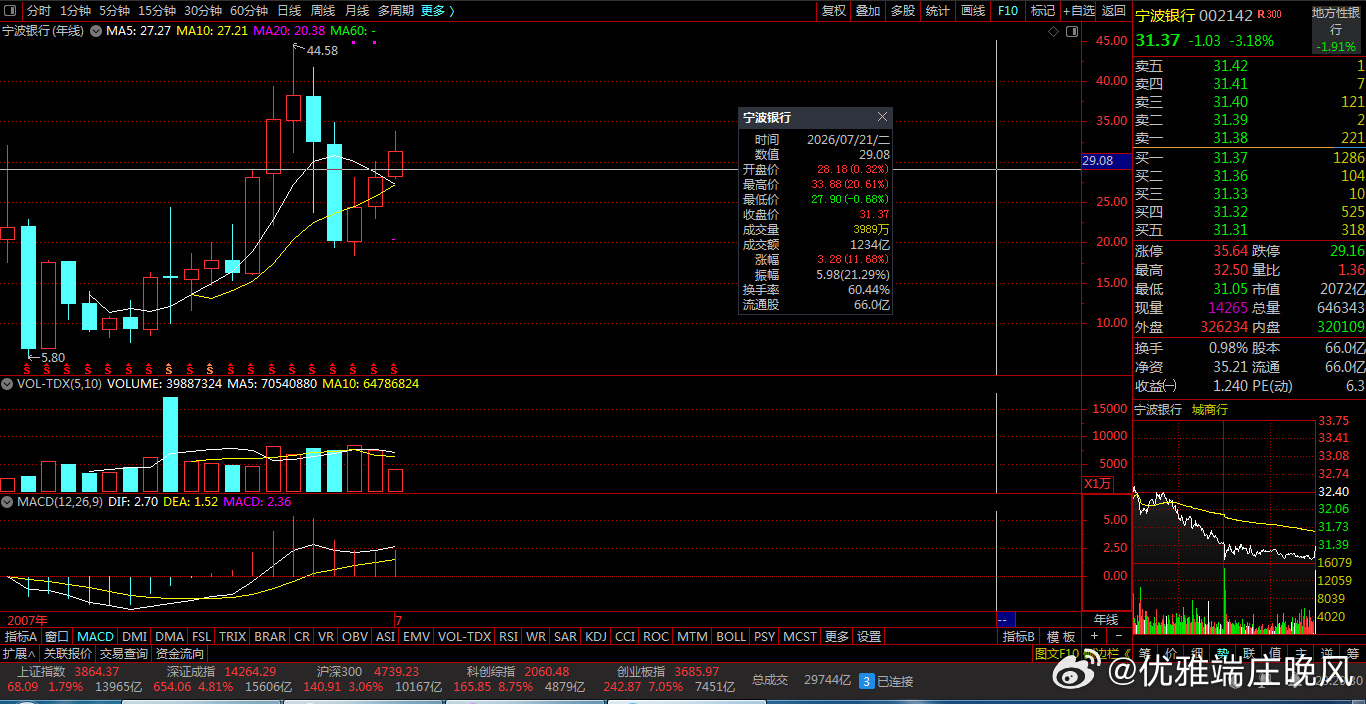Click the 图文F10 link below the mini chart
The width and height of the screenshot is (1366, 704).
[x=1058, y=654]
